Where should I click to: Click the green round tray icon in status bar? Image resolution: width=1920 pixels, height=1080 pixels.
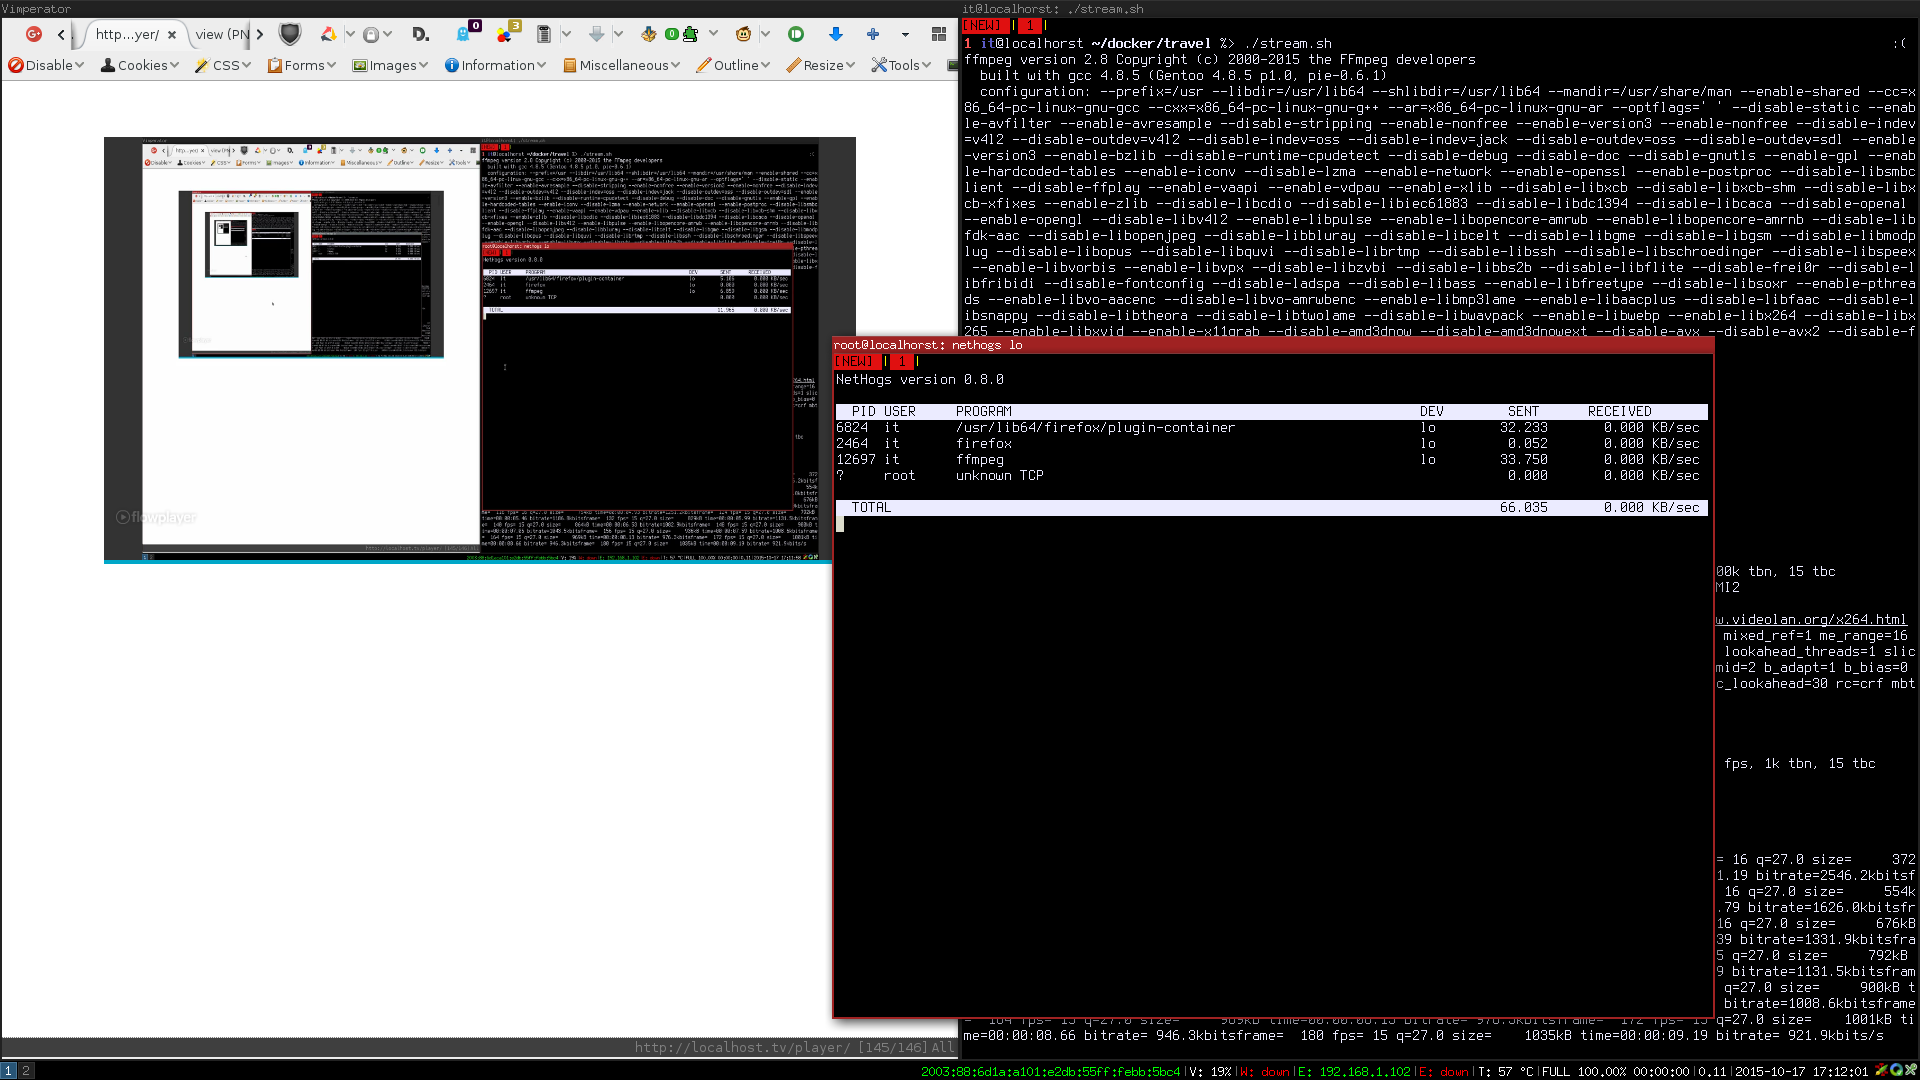(1896, 1070)
